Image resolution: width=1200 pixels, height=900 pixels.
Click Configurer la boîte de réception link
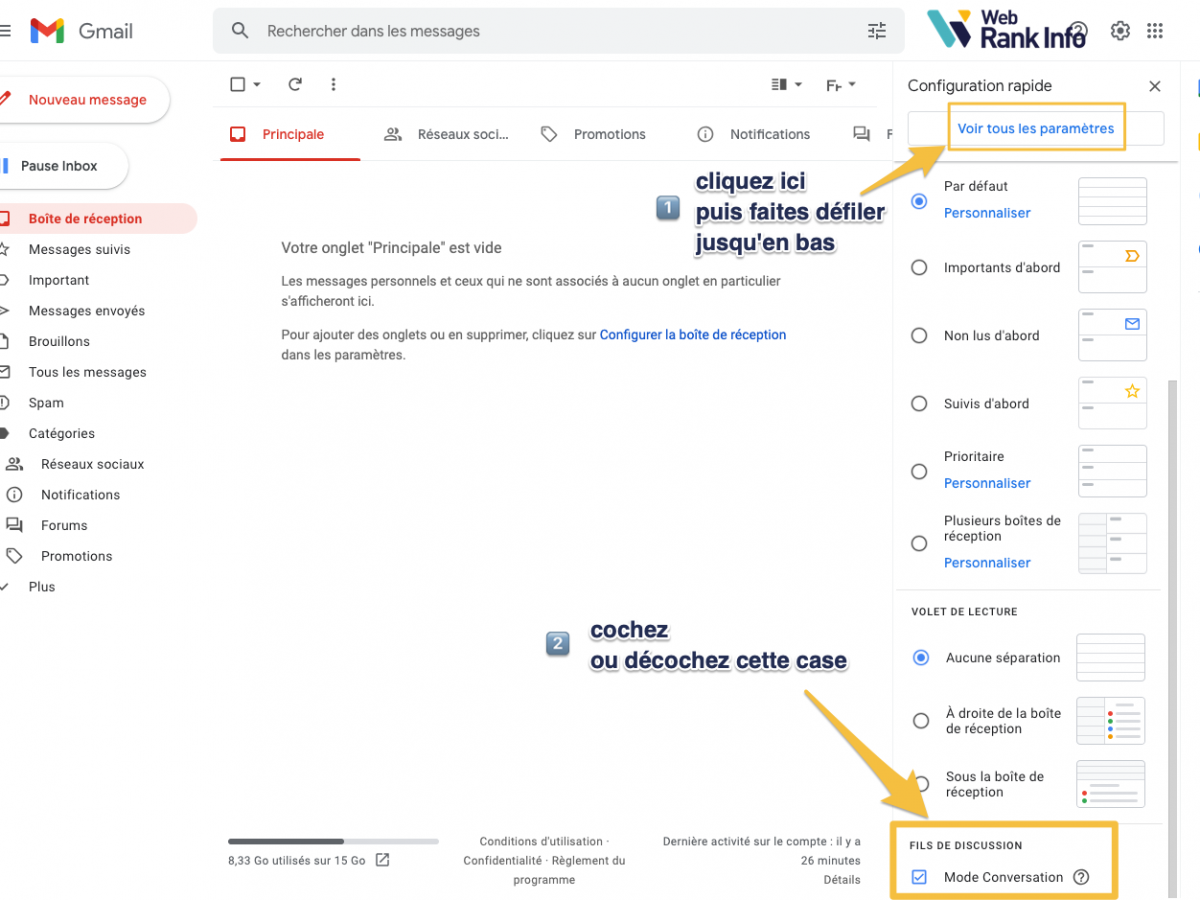click(x=692, y=335)
